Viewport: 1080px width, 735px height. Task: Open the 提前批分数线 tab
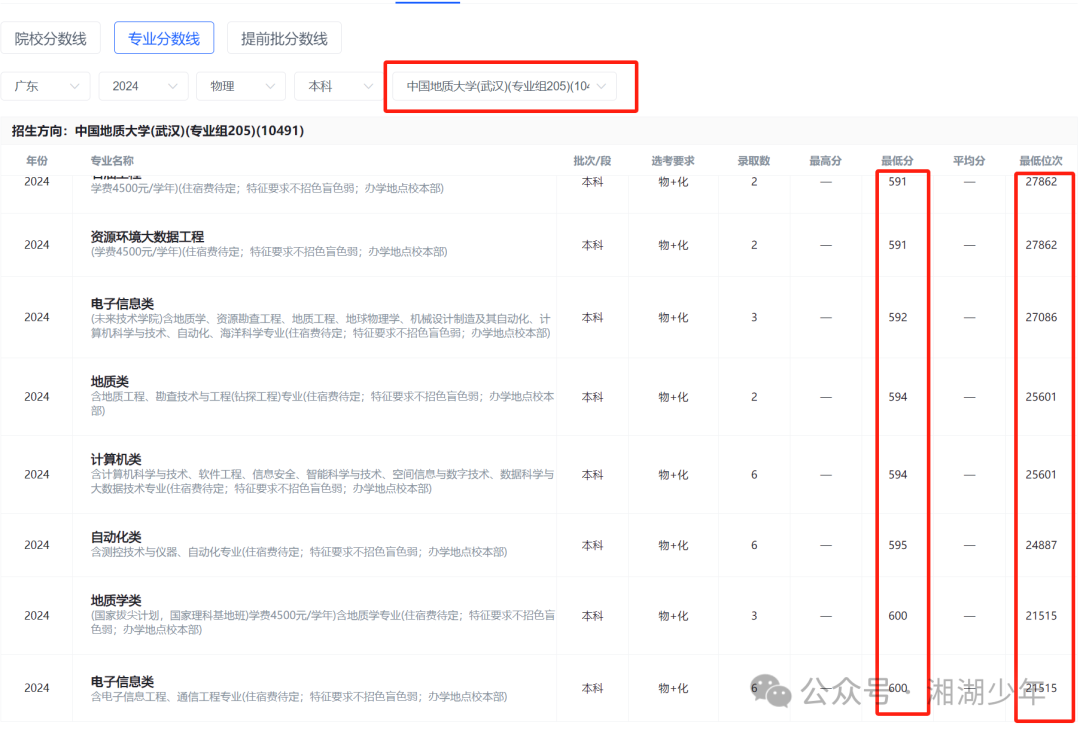pos(284,39)
